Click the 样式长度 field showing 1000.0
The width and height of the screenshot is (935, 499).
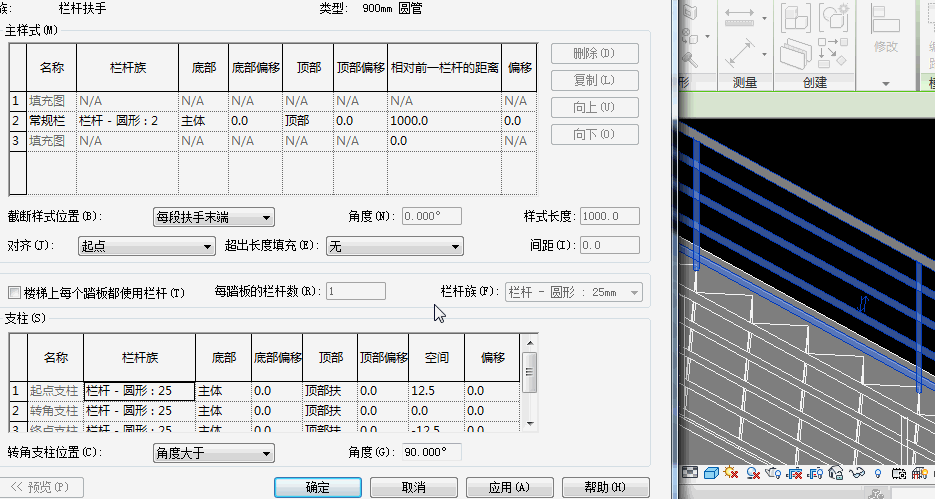point(610,216)
